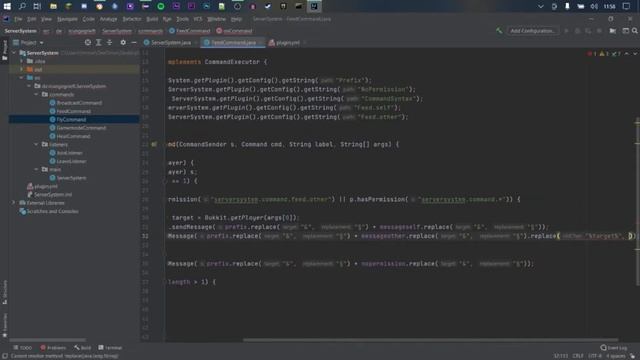The image size is (640, 360).
Task: Toggle the Structure side tool tab
Action: pyautogui.click(x=4, y=291)
